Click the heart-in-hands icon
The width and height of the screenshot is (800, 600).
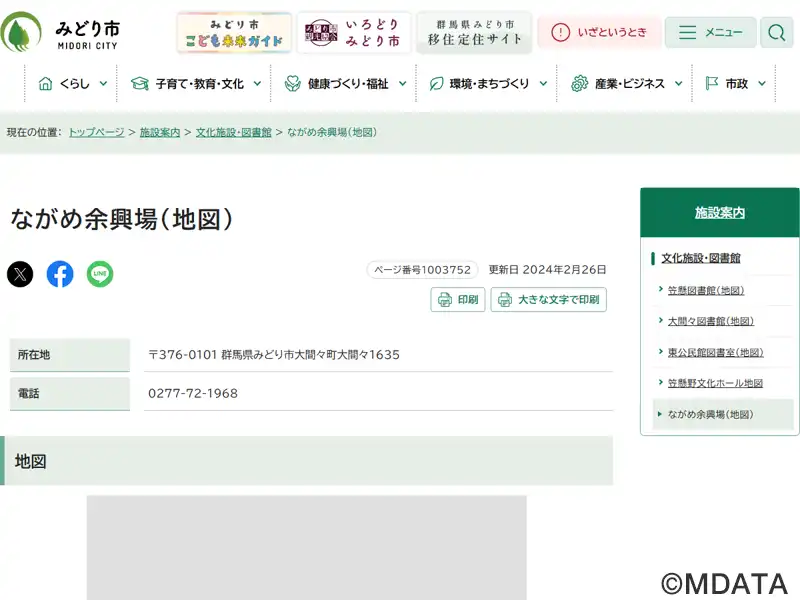coord(293,83)
